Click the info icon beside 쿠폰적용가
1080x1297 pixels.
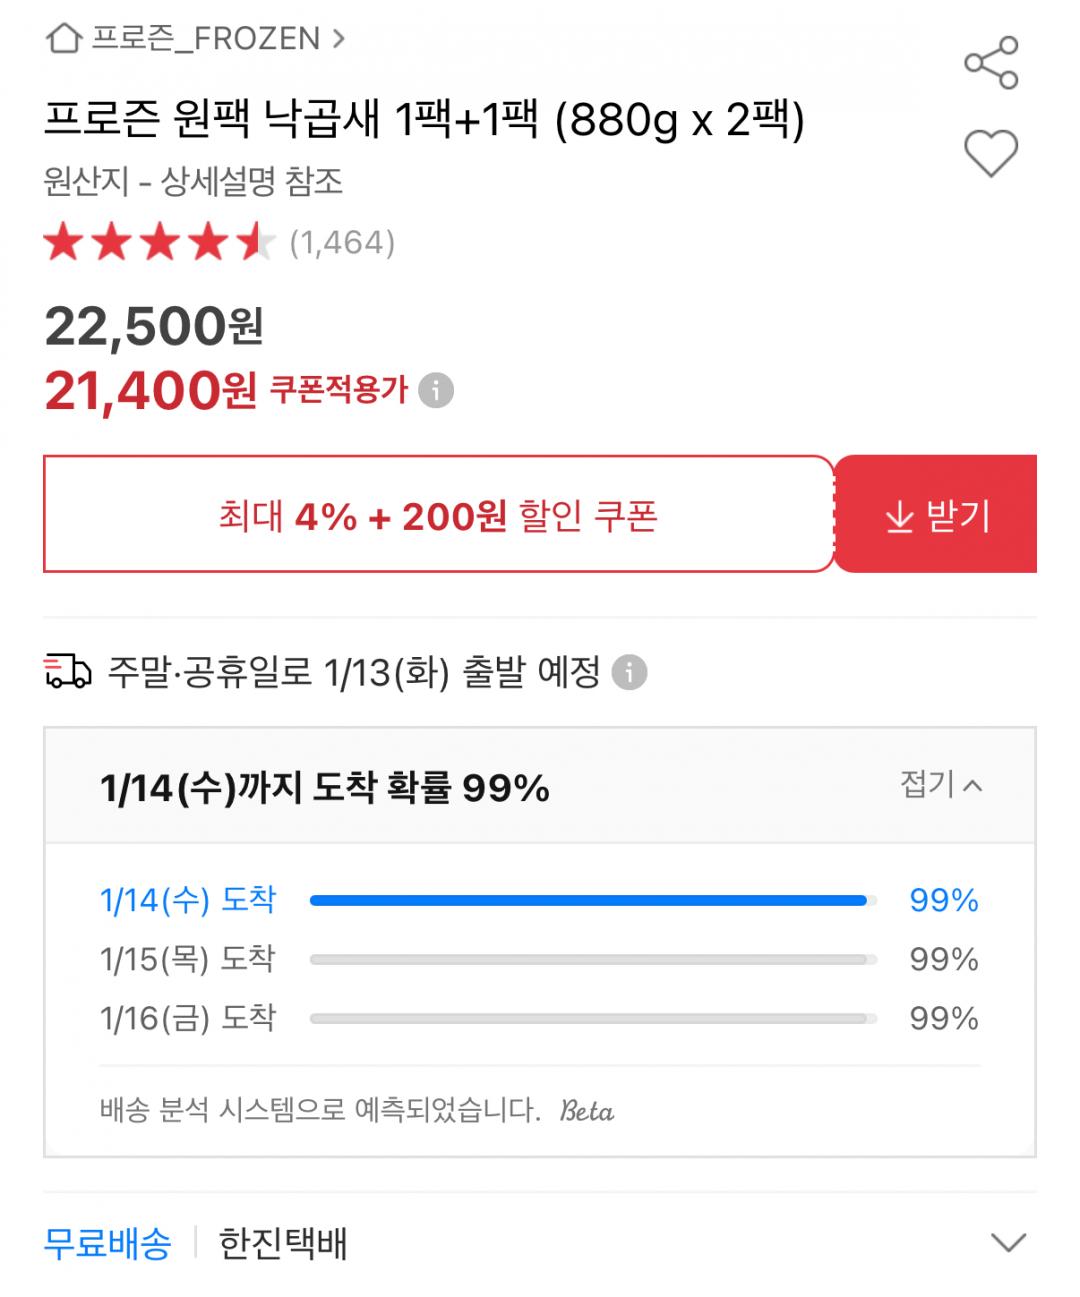coord(436,390)
